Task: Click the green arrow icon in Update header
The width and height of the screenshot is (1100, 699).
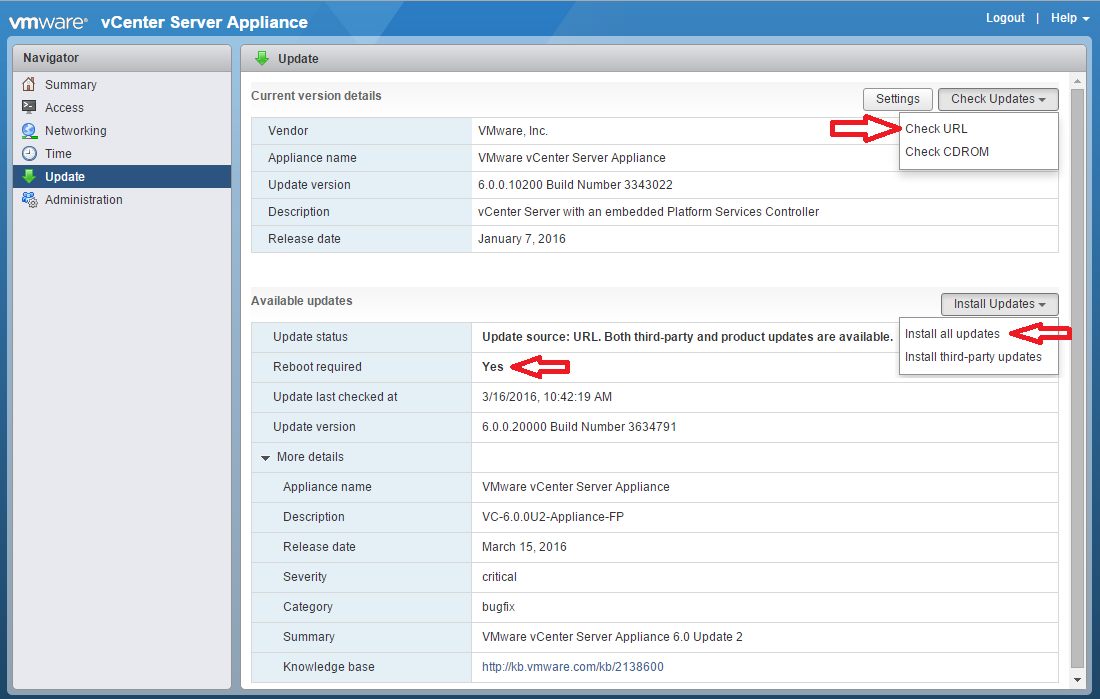Action: point(262,58)
